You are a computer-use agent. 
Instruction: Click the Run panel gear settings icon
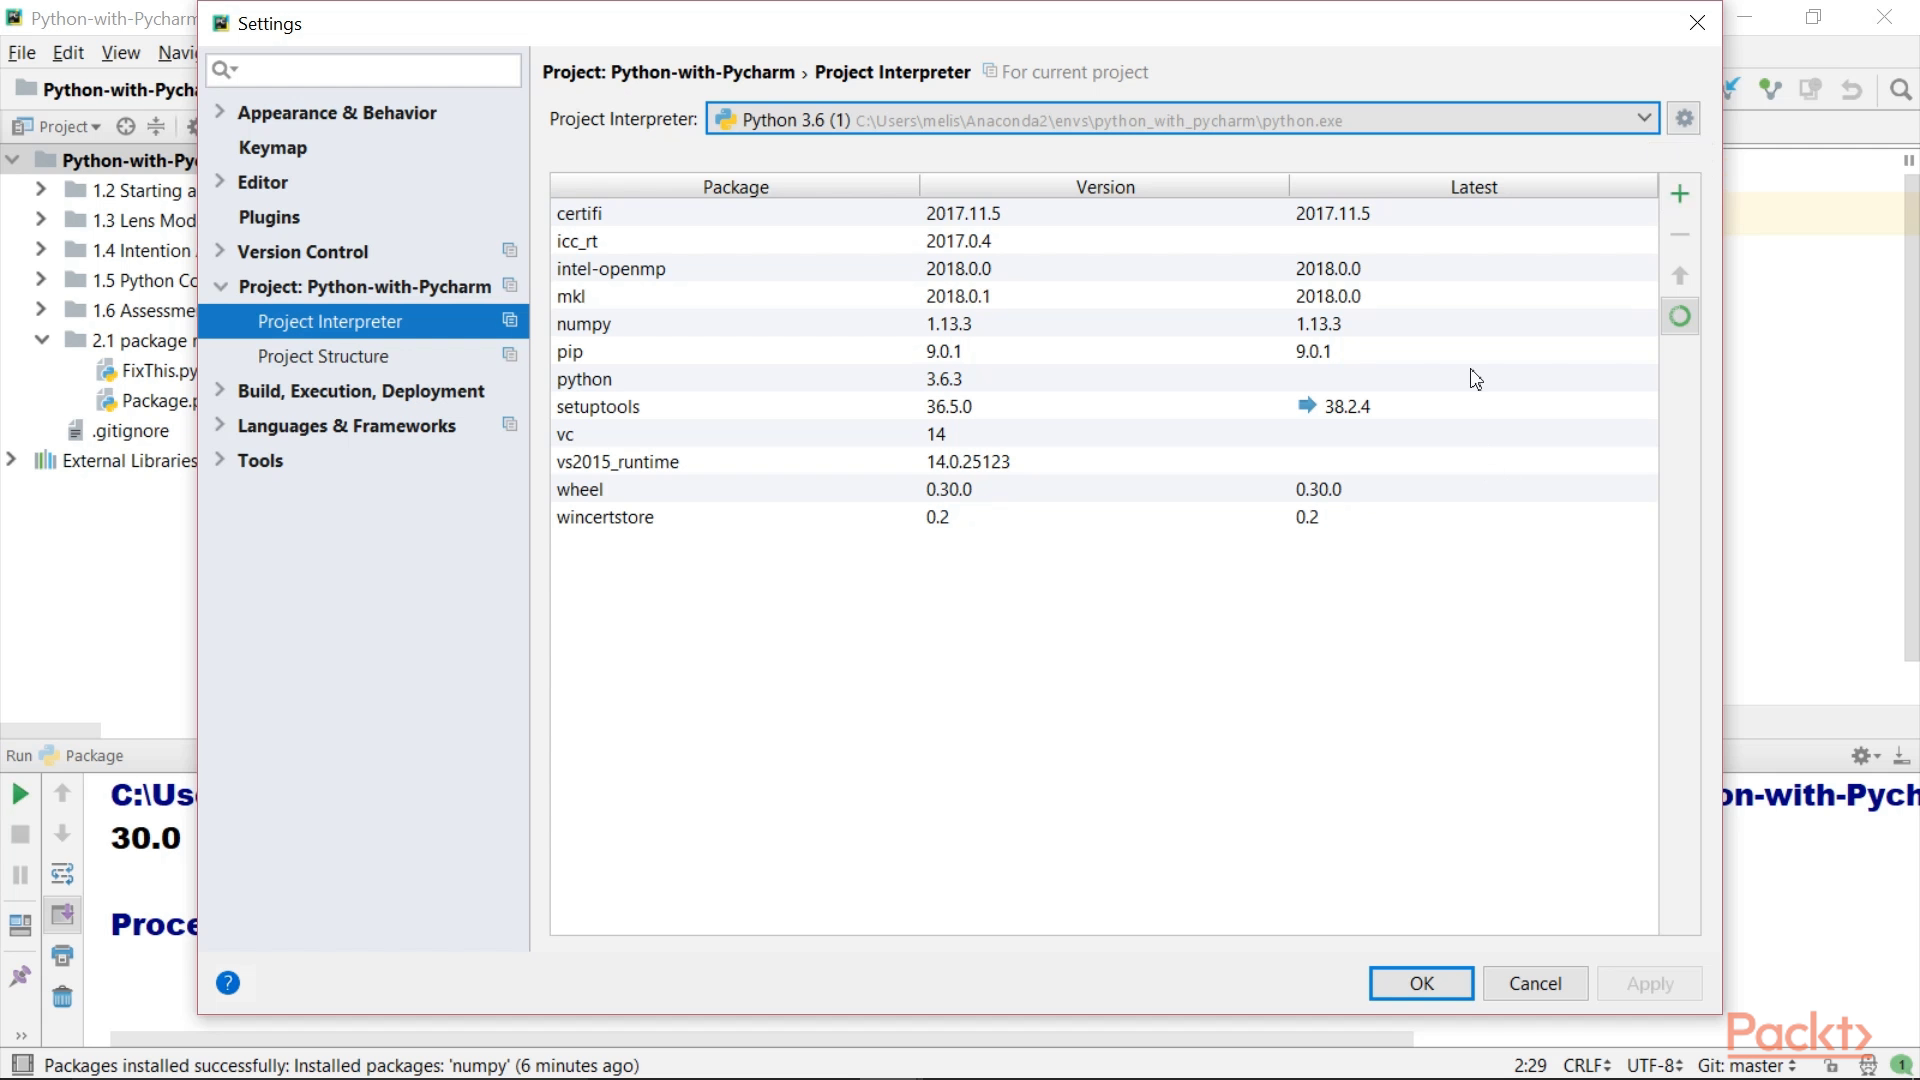[1866, 756]
